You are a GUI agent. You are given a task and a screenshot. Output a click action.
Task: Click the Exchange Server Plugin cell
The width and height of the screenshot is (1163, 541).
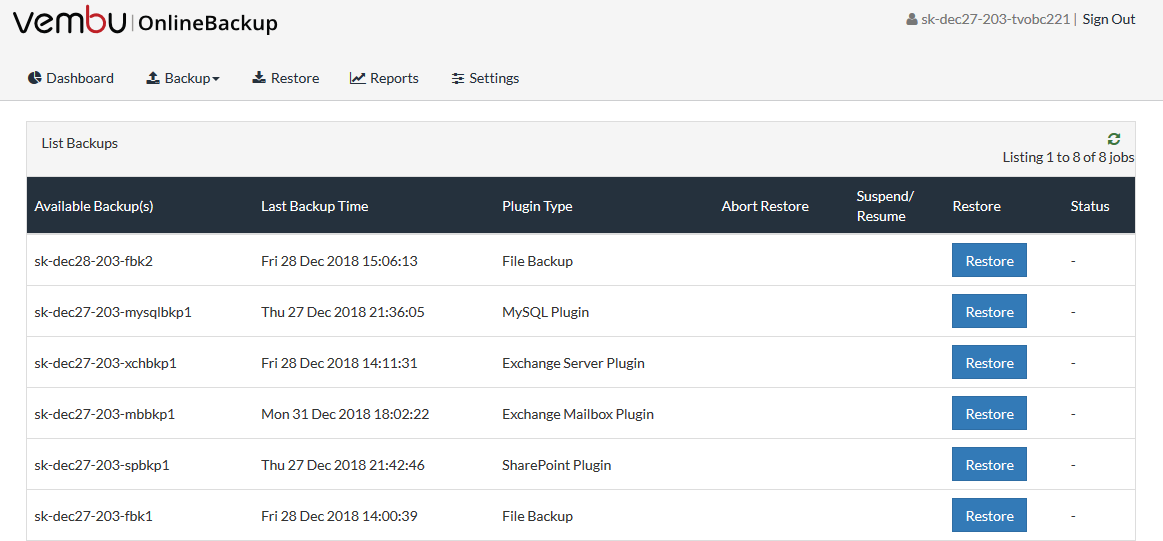click(573, 364)
